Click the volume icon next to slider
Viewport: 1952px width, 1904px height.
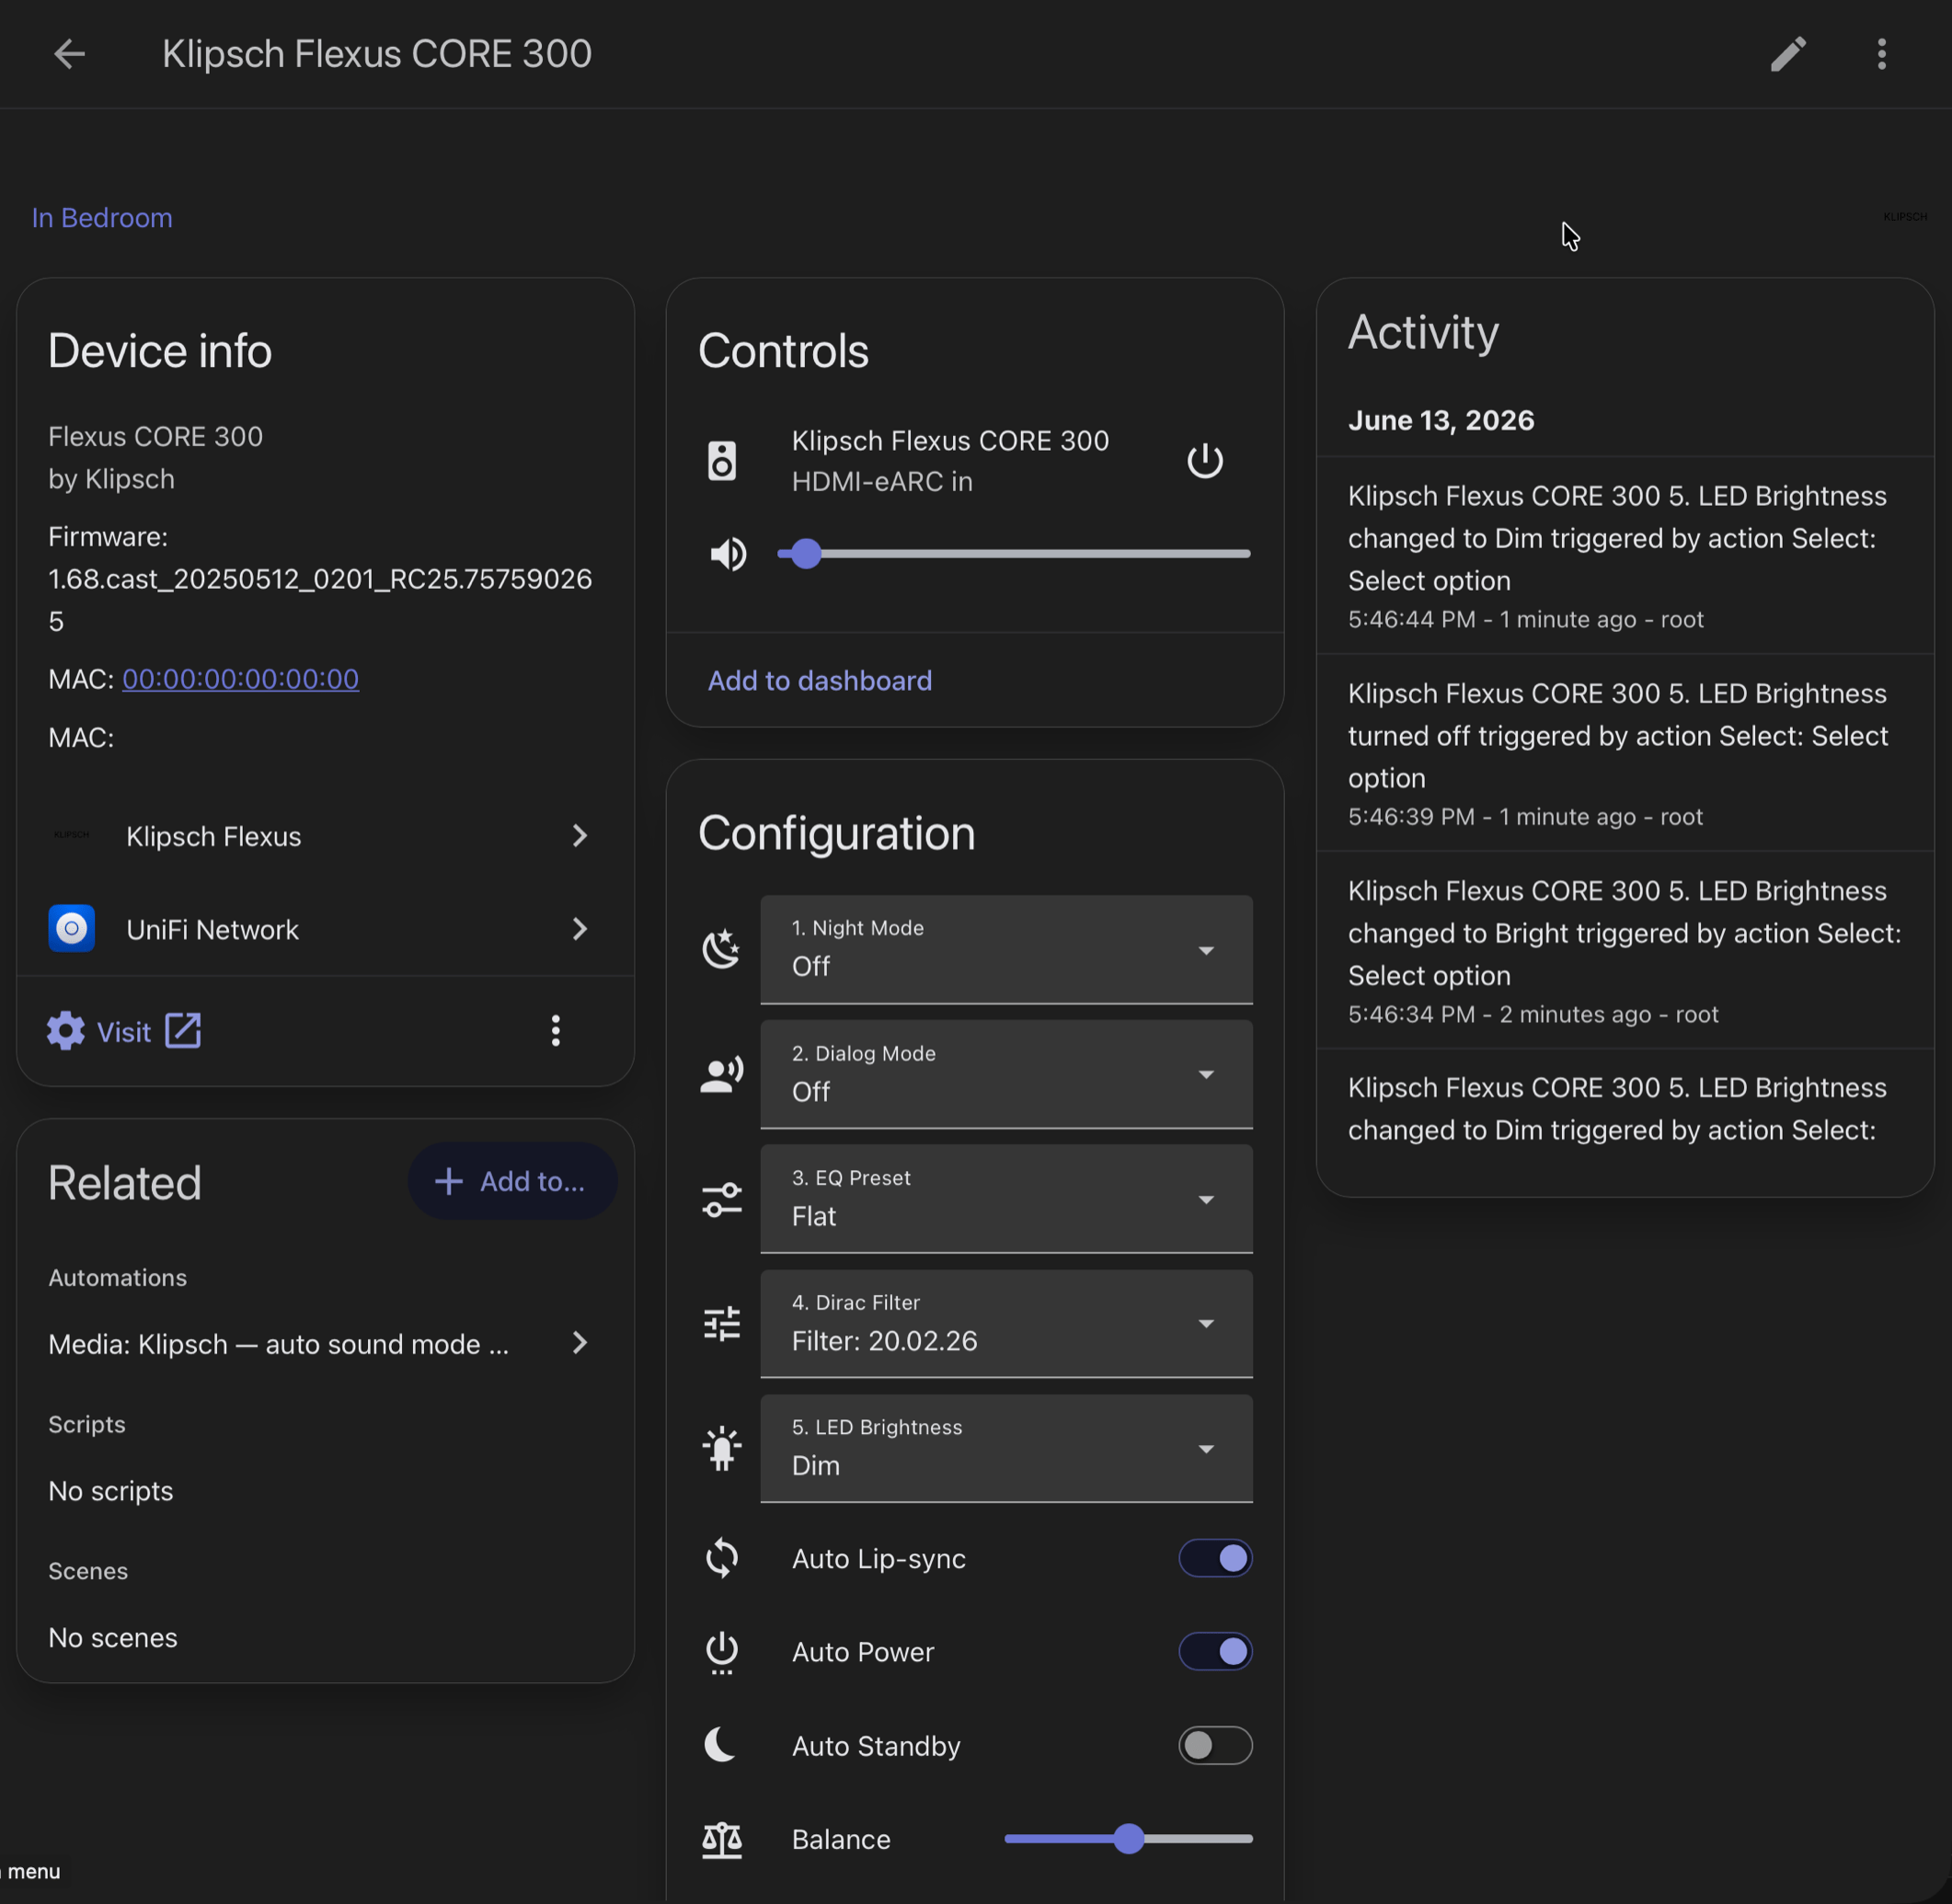pyautogui.click(x=728, y=553)
